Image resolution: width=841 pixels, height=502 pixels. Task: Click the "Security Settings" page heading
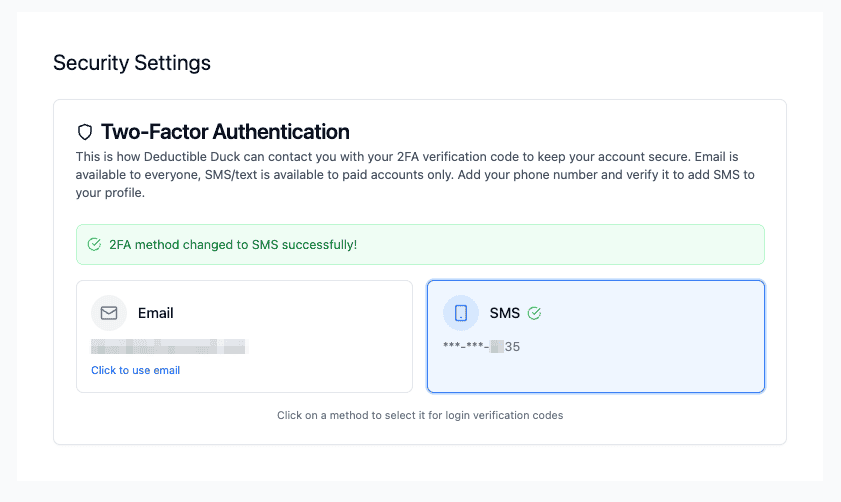(x=131, y=63)
